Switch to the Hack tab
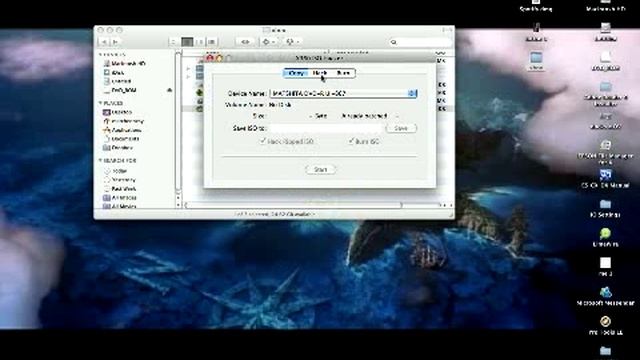The image size is (640, 360). point(320,73)
